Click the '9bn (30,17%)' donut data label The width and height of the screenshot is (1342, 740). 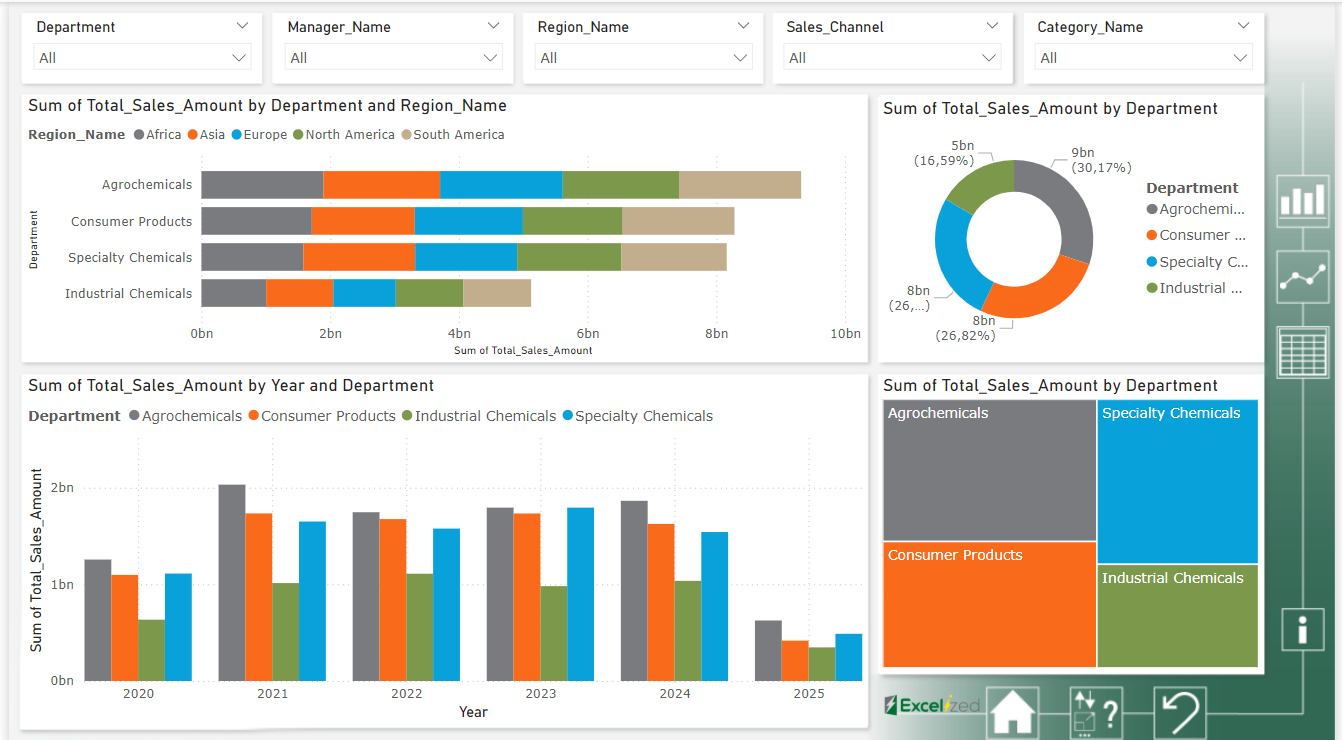tap(1101, 160)
